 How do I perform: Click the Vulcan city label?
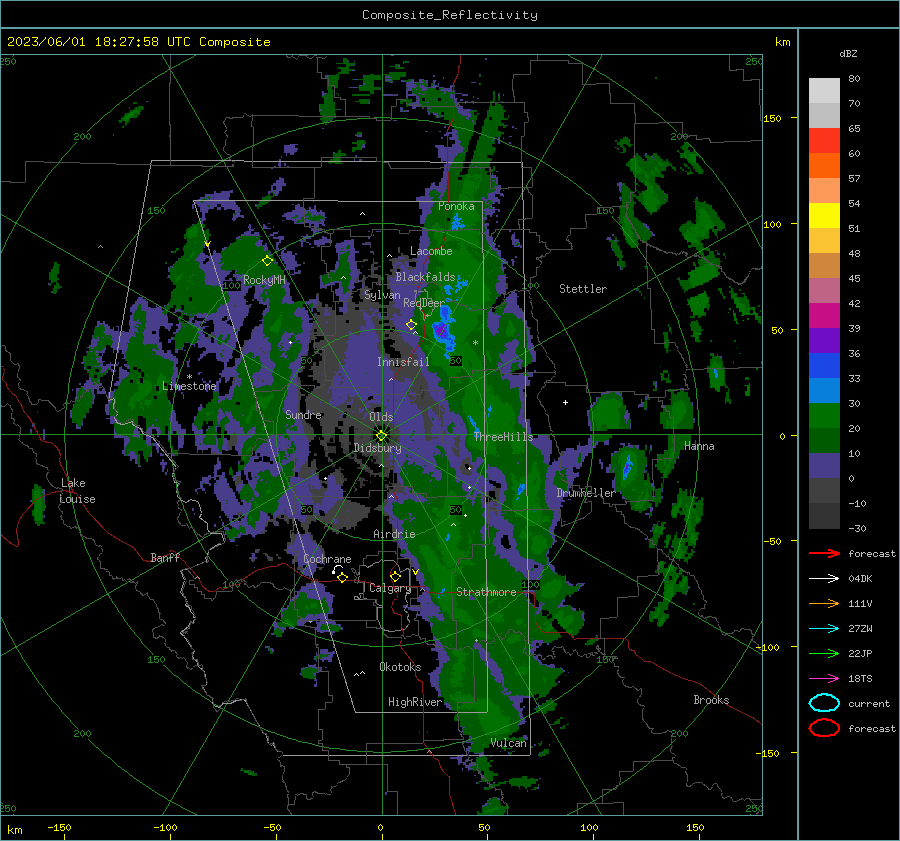(509, 743)
